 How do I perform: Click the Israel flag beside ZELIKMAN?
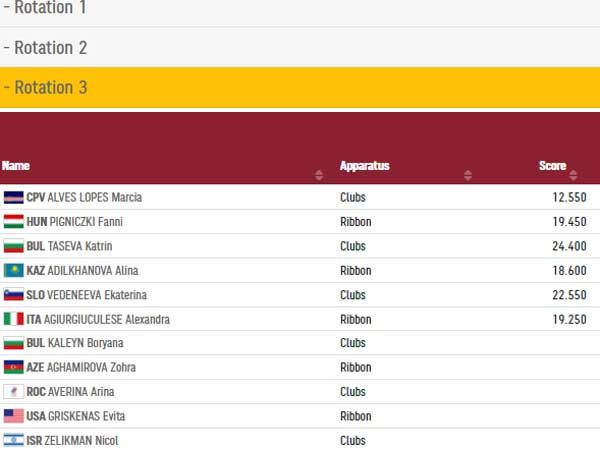[13, 440]
